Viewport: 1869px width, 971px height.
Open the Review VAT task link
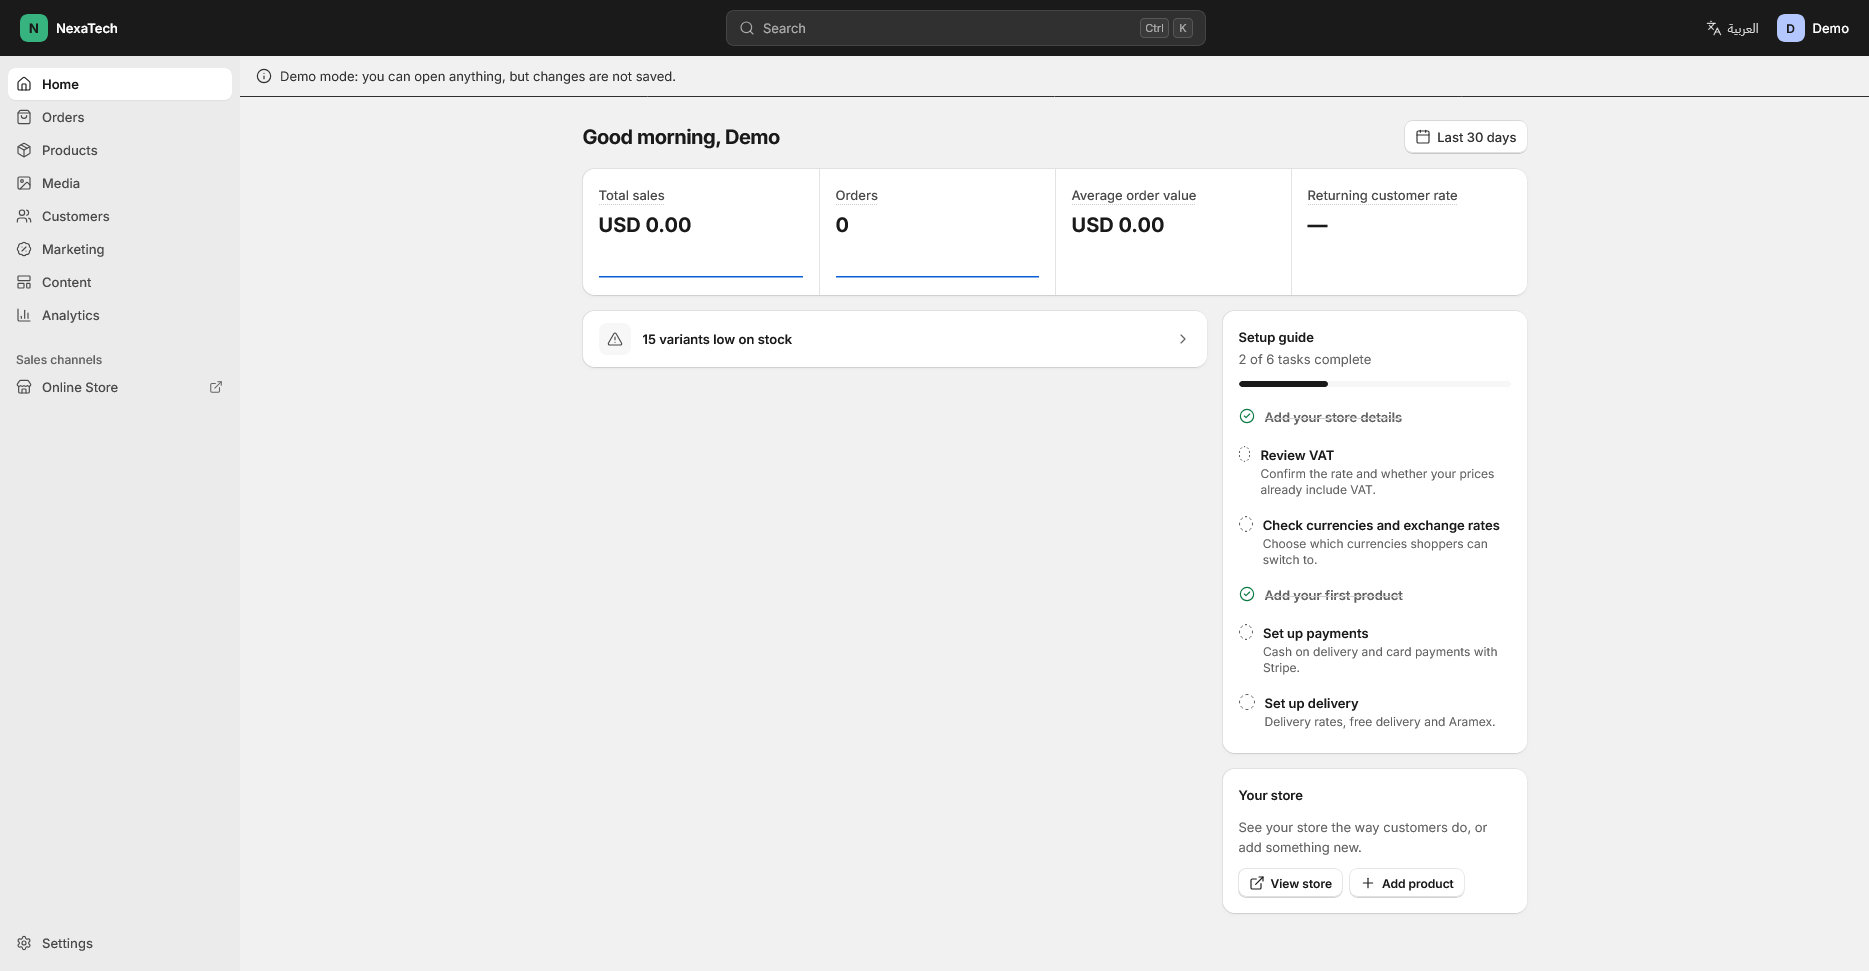tap(1297, 455)
